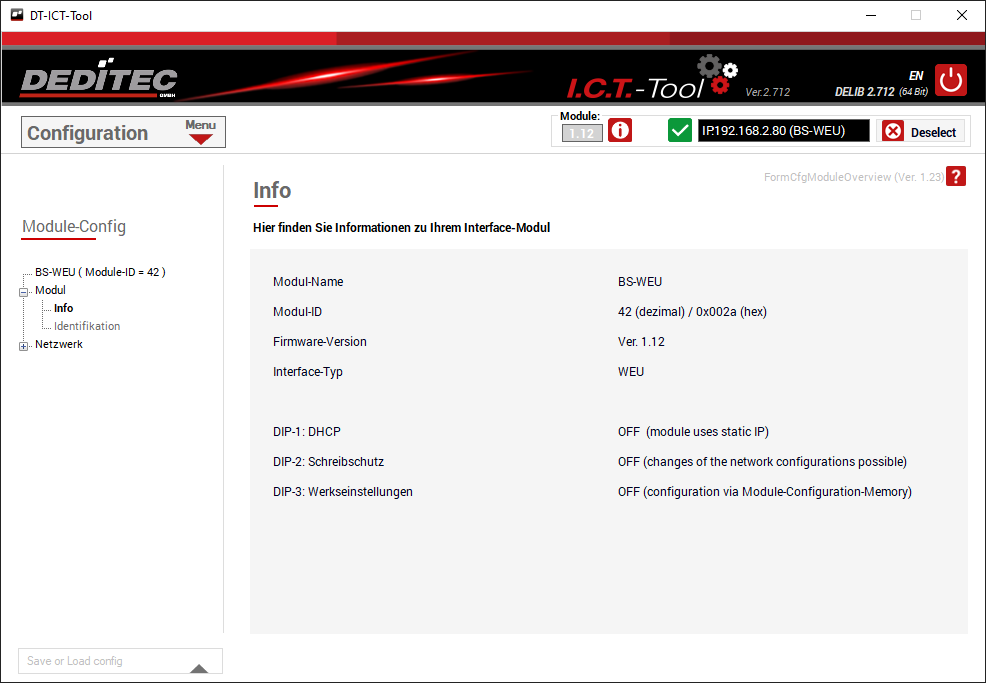Click the IP192.168.2.80 (BS-WEU) field
The image size is (986, 683).
click(783, 131)
